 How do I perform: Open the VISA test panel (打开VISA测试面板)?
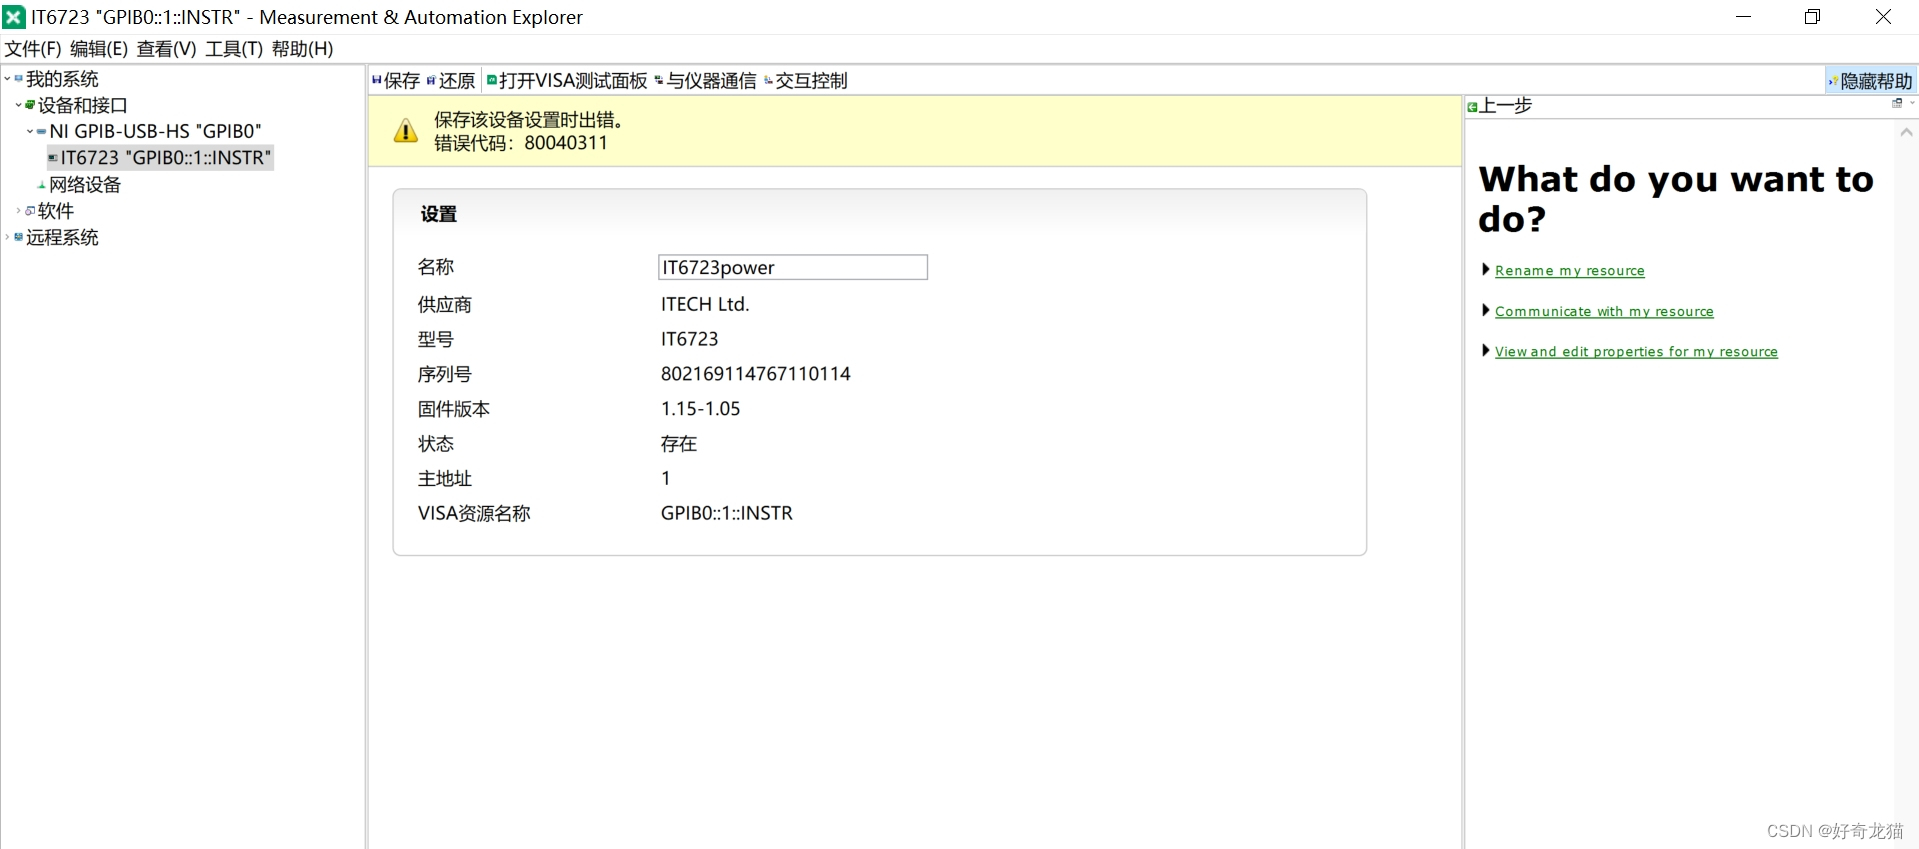click(x=568, y=80)
